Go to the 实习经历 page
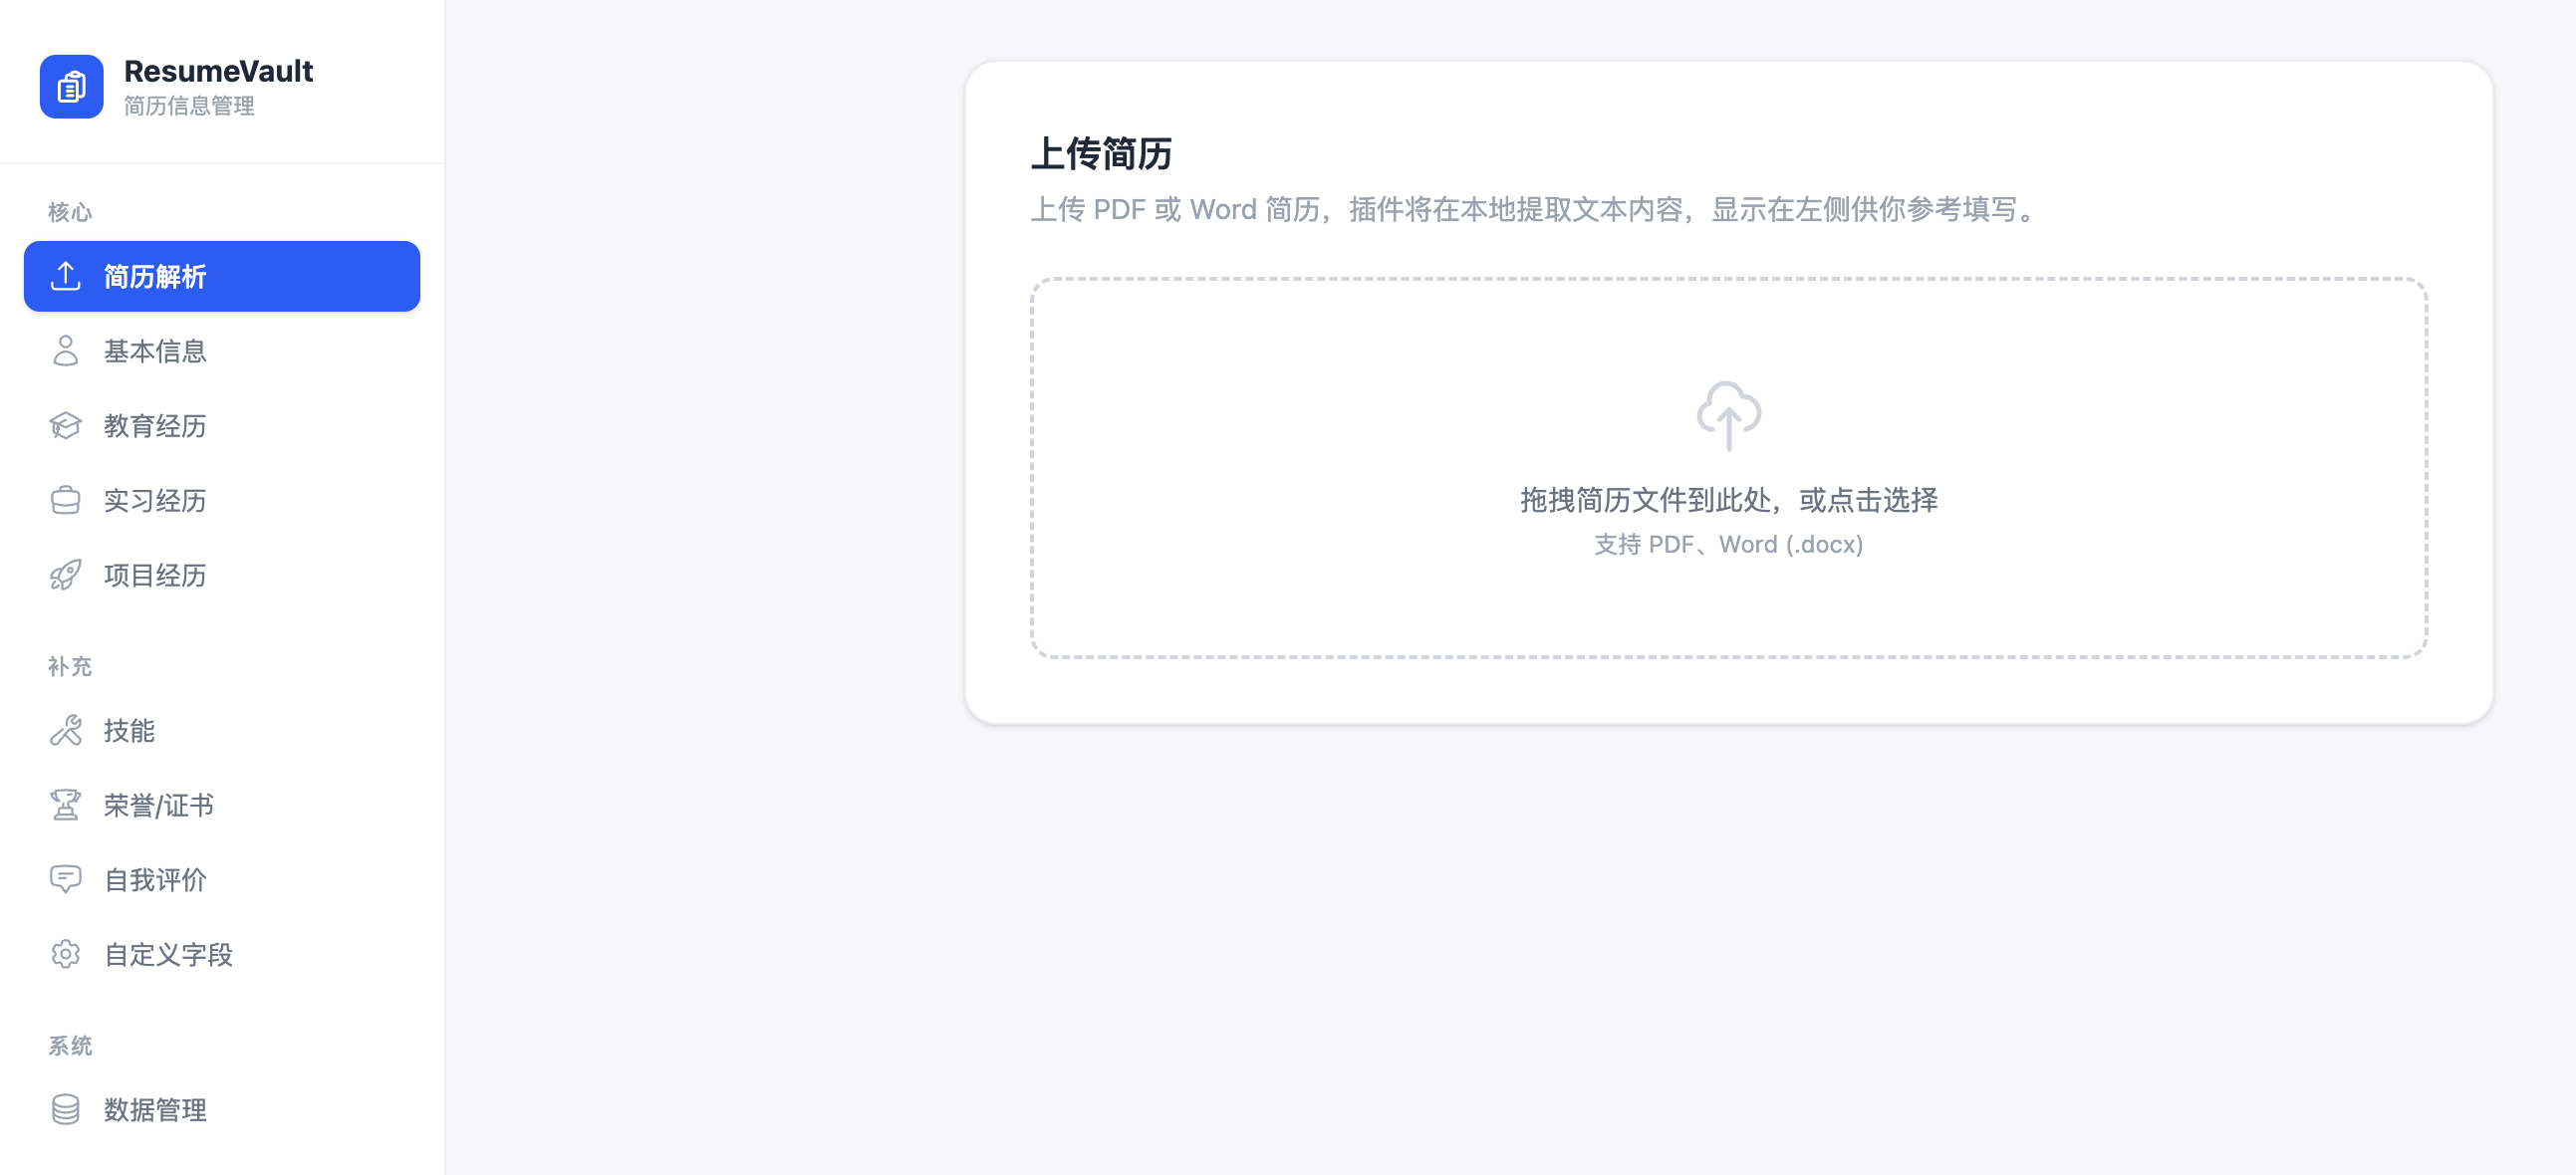Viewport: 2576px width, 1175px height. click(155, 500)
